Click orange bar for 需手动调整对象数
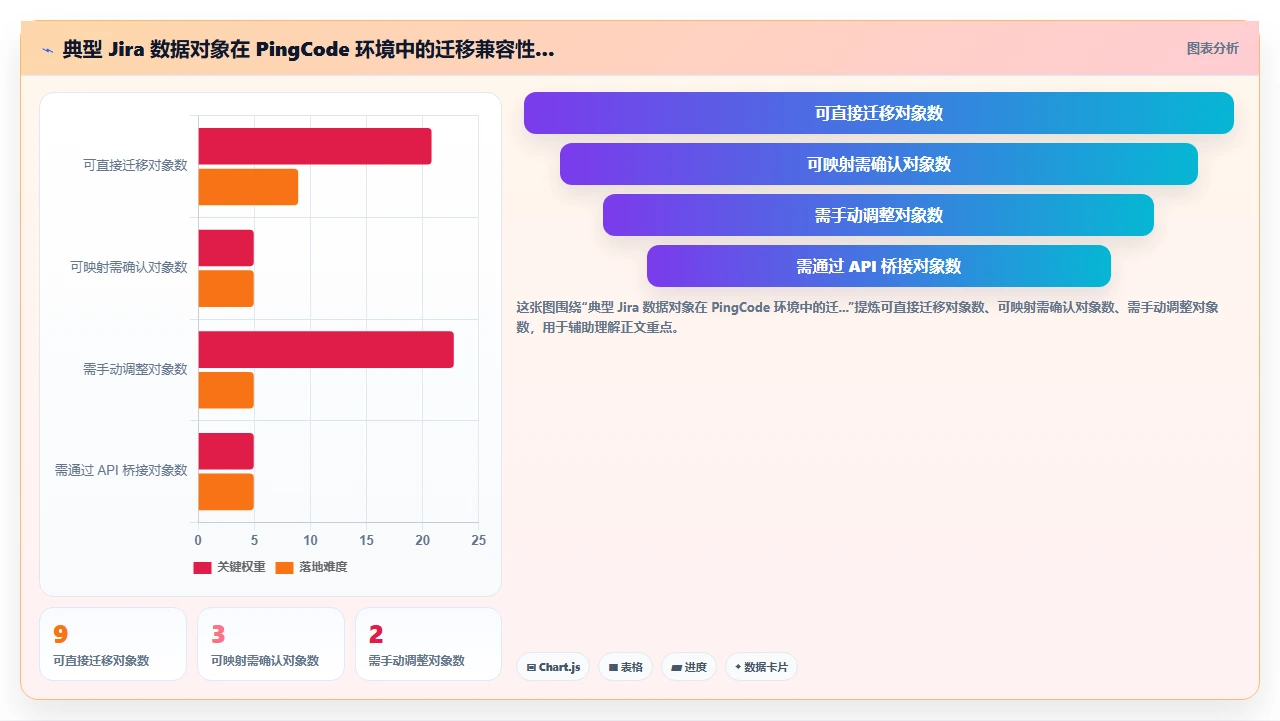 [226, 390]
